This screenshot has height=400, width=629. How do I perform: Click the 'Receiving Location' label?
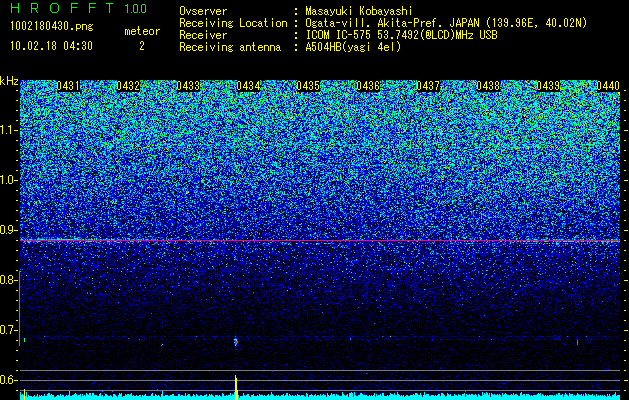click(x=233, y=23)
